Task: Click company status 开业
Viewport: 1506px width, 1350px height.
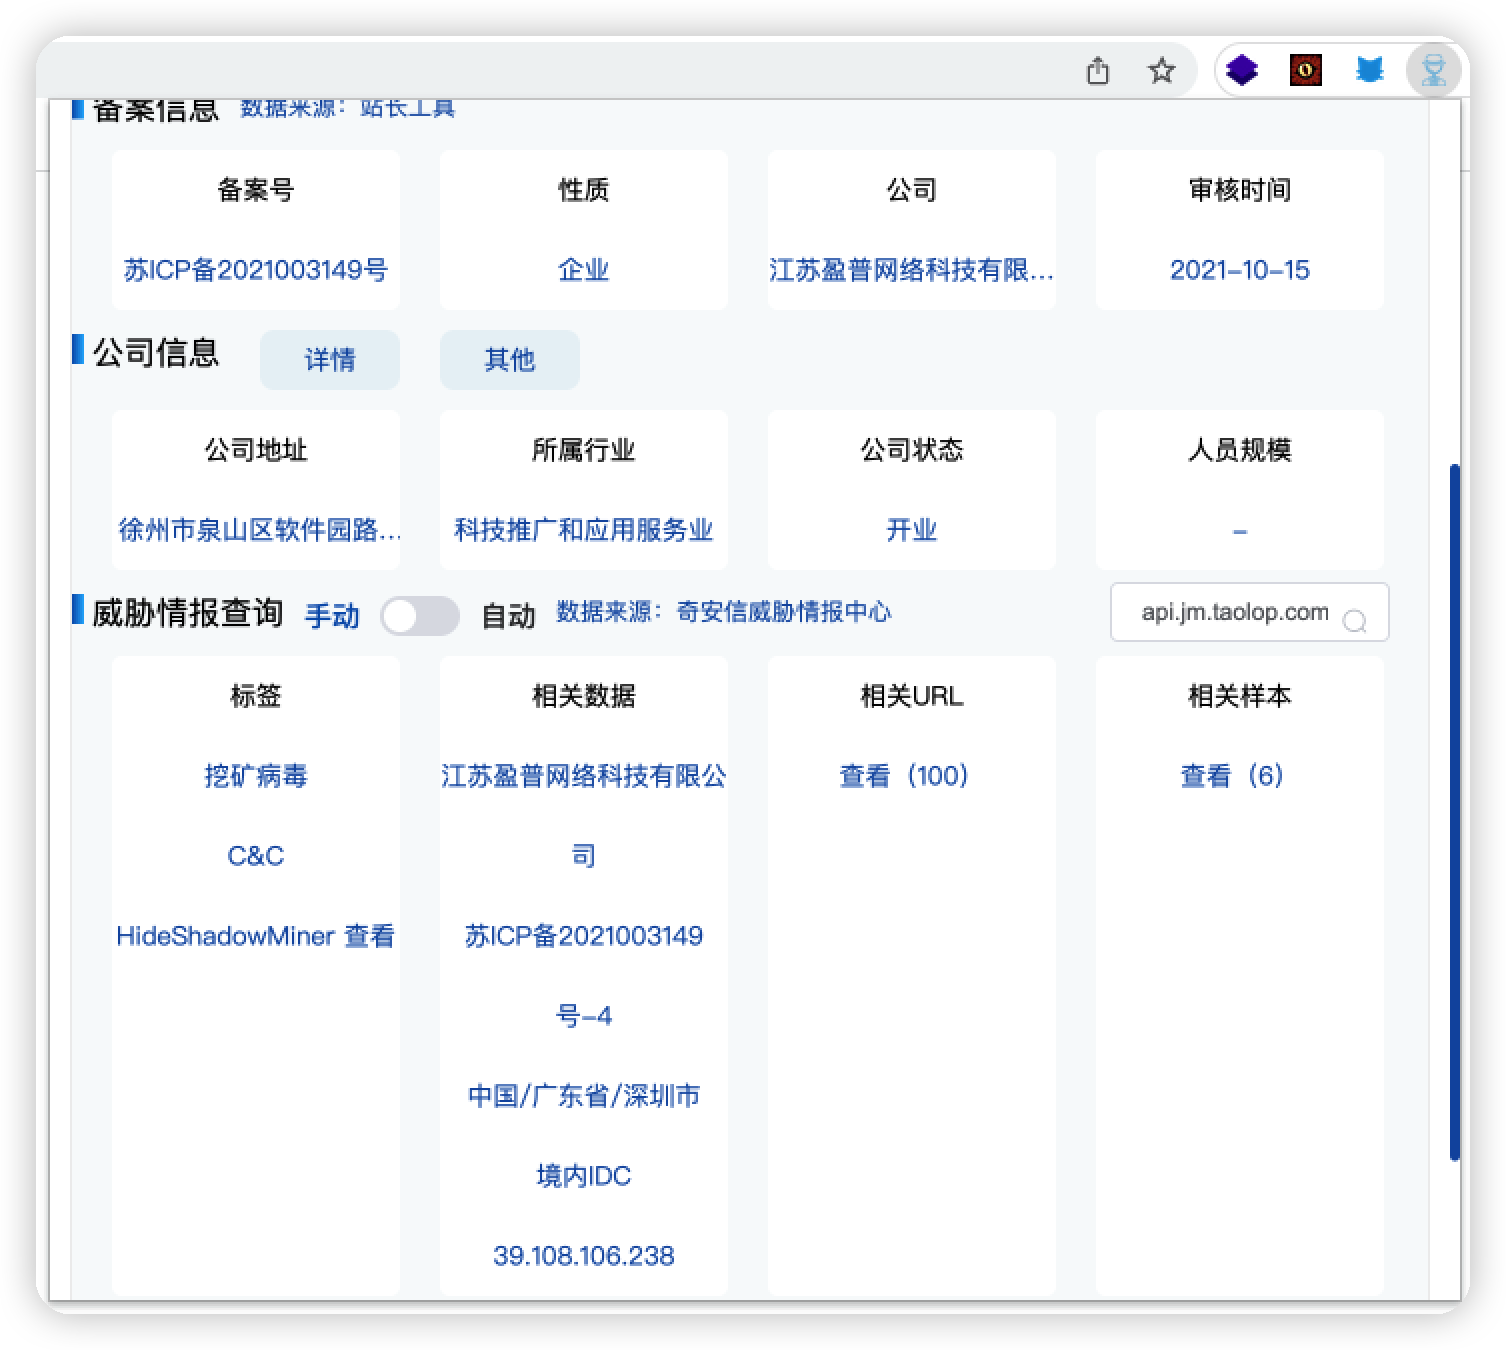Action: (x=912, y=530)
